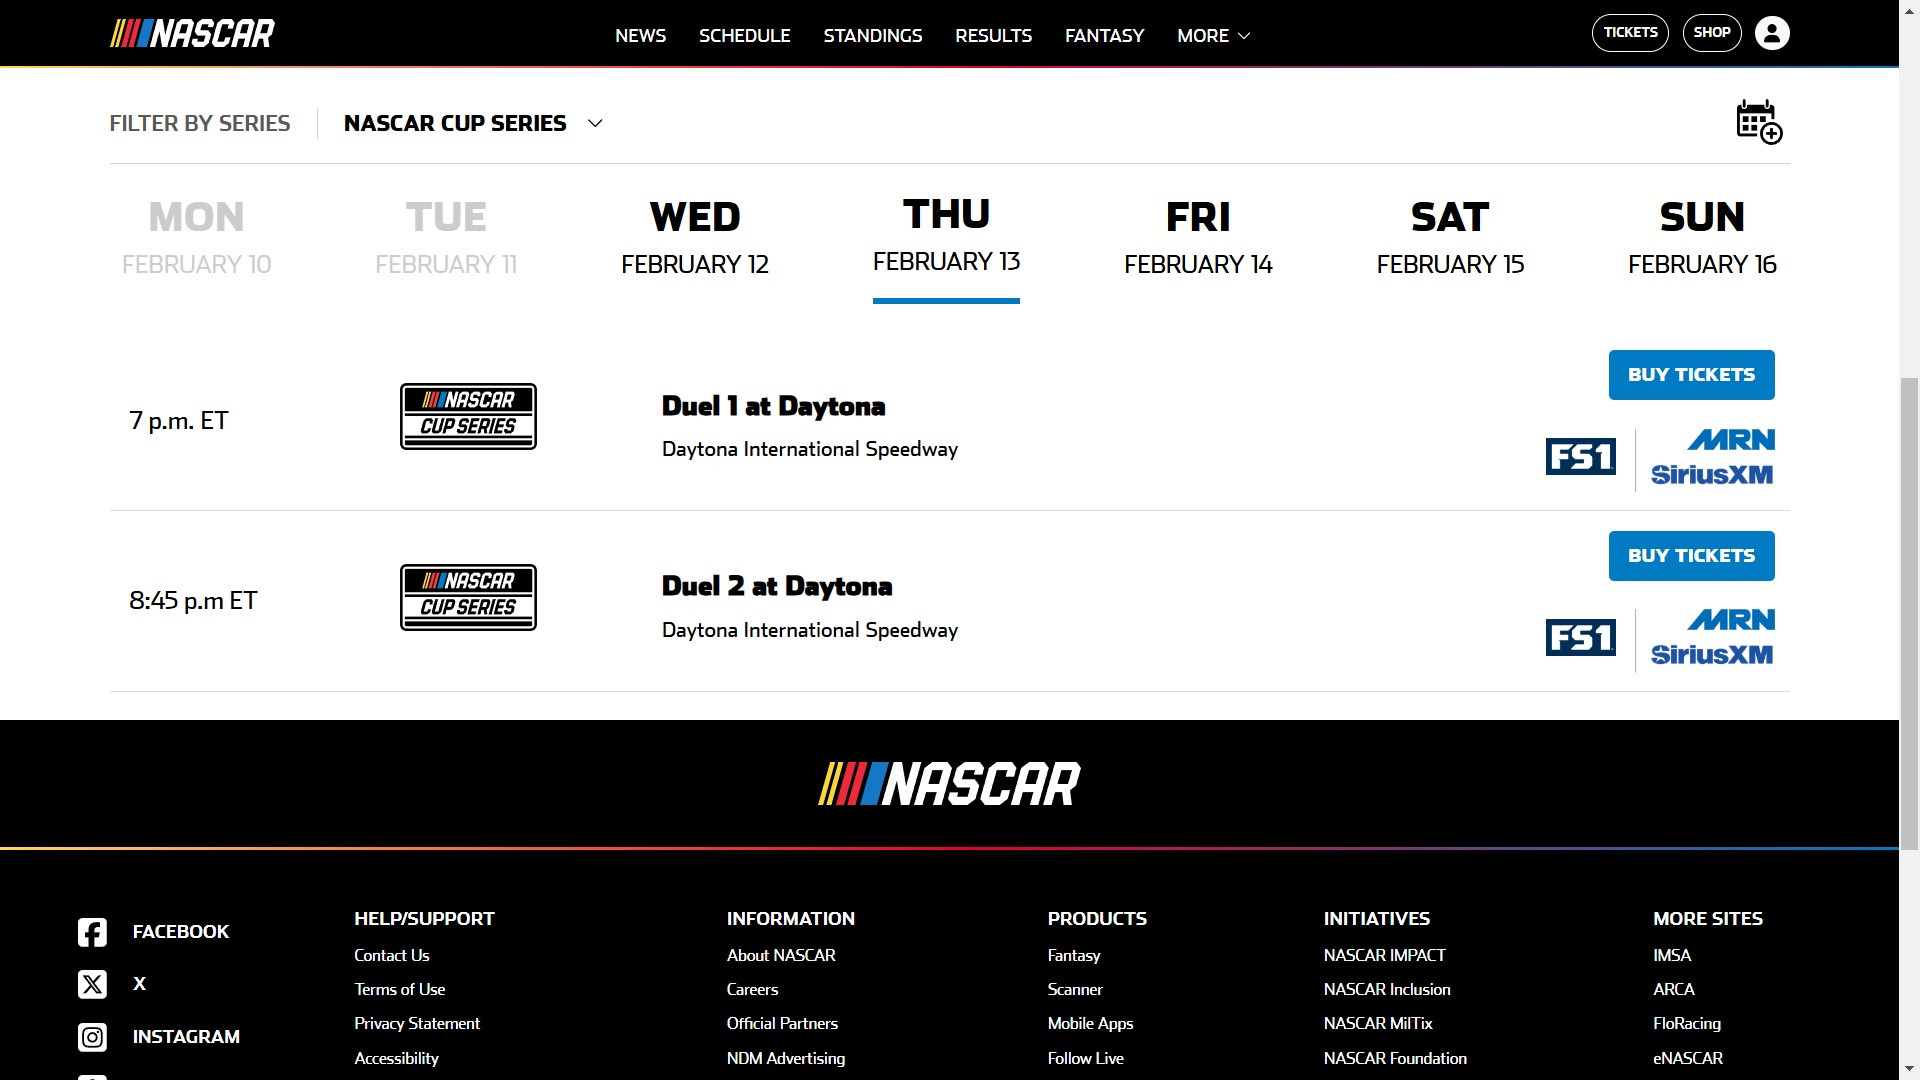Click the scrollbar up arrow
This screenshot has width=1920, height=1080.
1910,9
